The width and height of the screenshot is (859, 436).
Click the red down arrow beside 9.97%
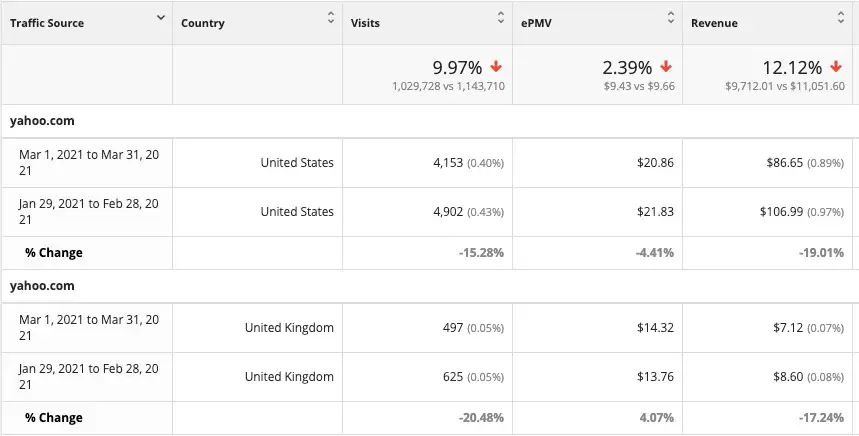click(496, 67)
